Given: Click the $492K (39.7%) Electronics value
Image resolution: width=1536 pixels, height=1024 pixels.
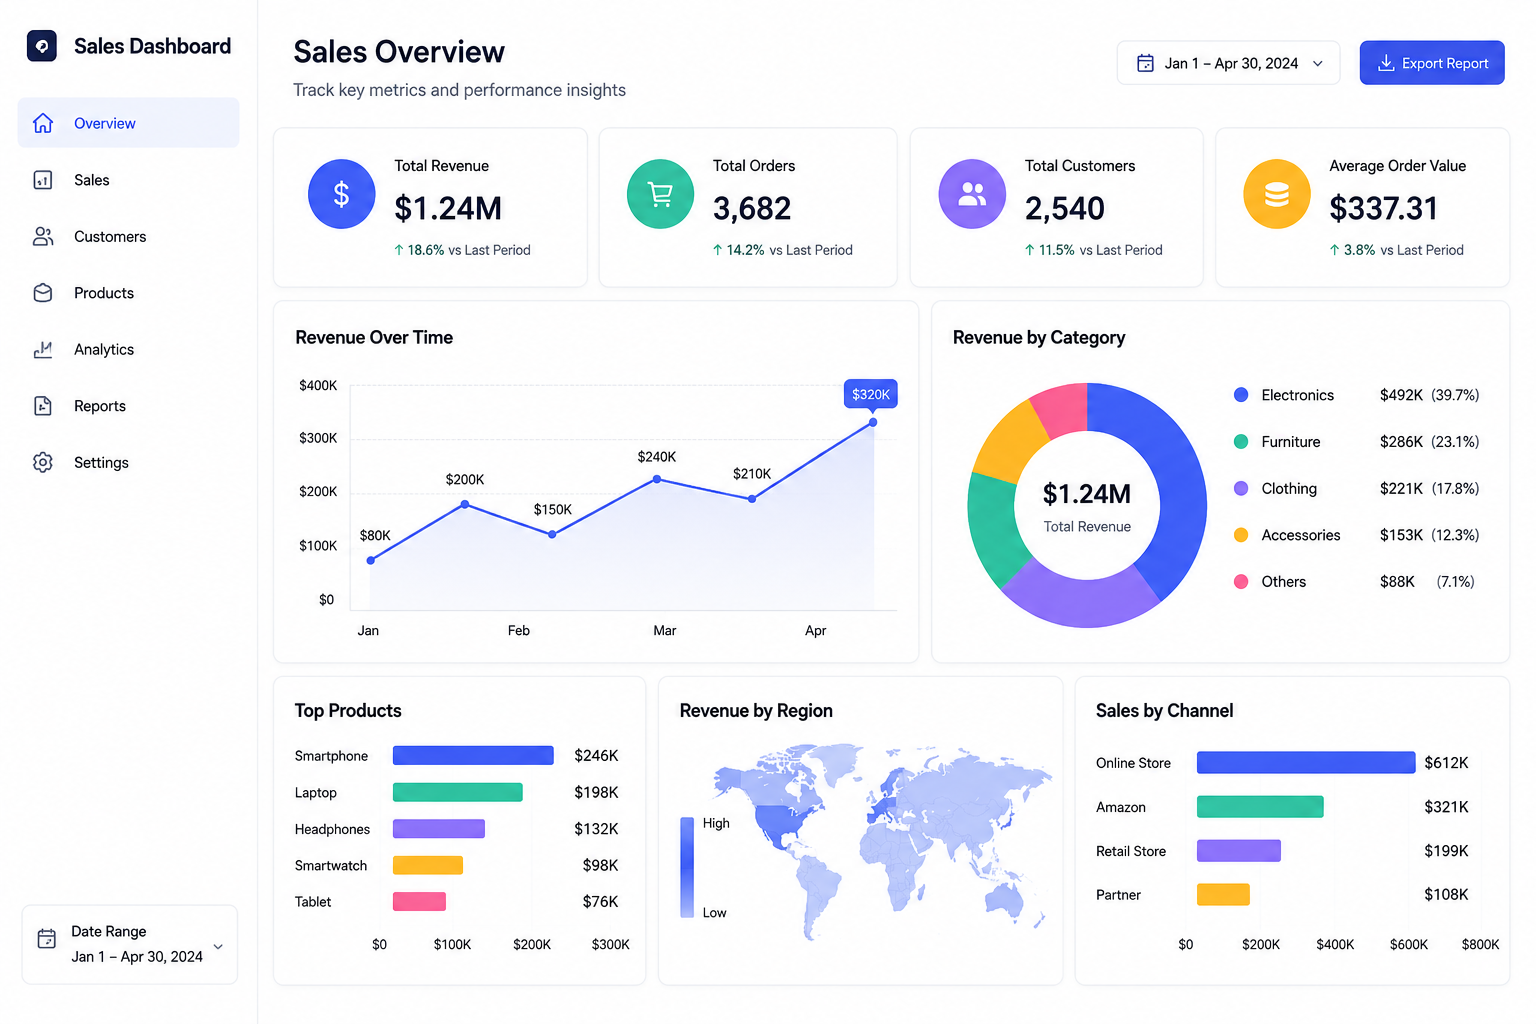Looking at the screenshot, I should coord(1429,395).
